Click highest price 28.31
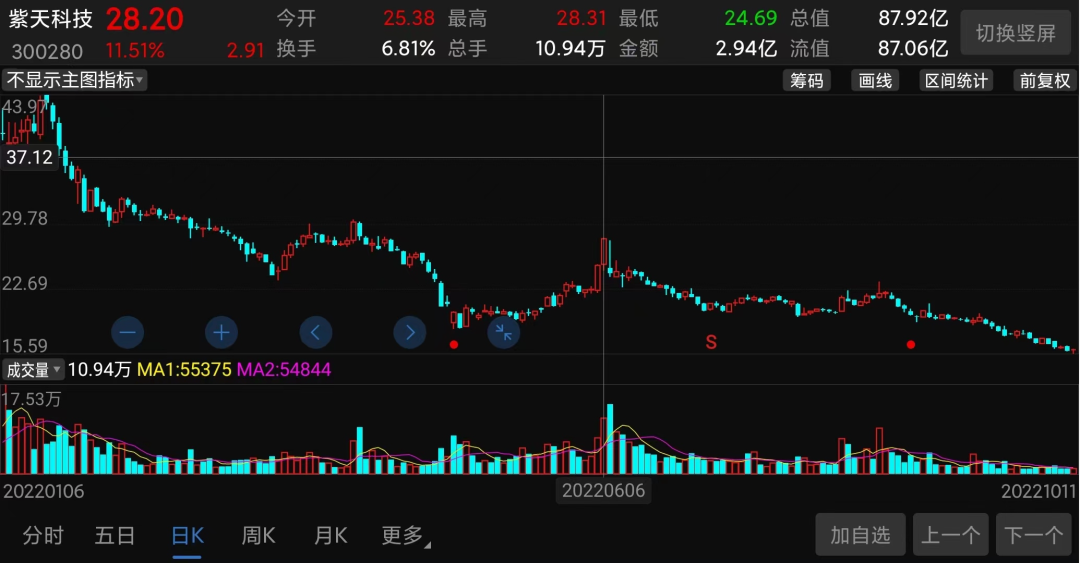This screenshot has height=563, width=1080. [581, 18]
